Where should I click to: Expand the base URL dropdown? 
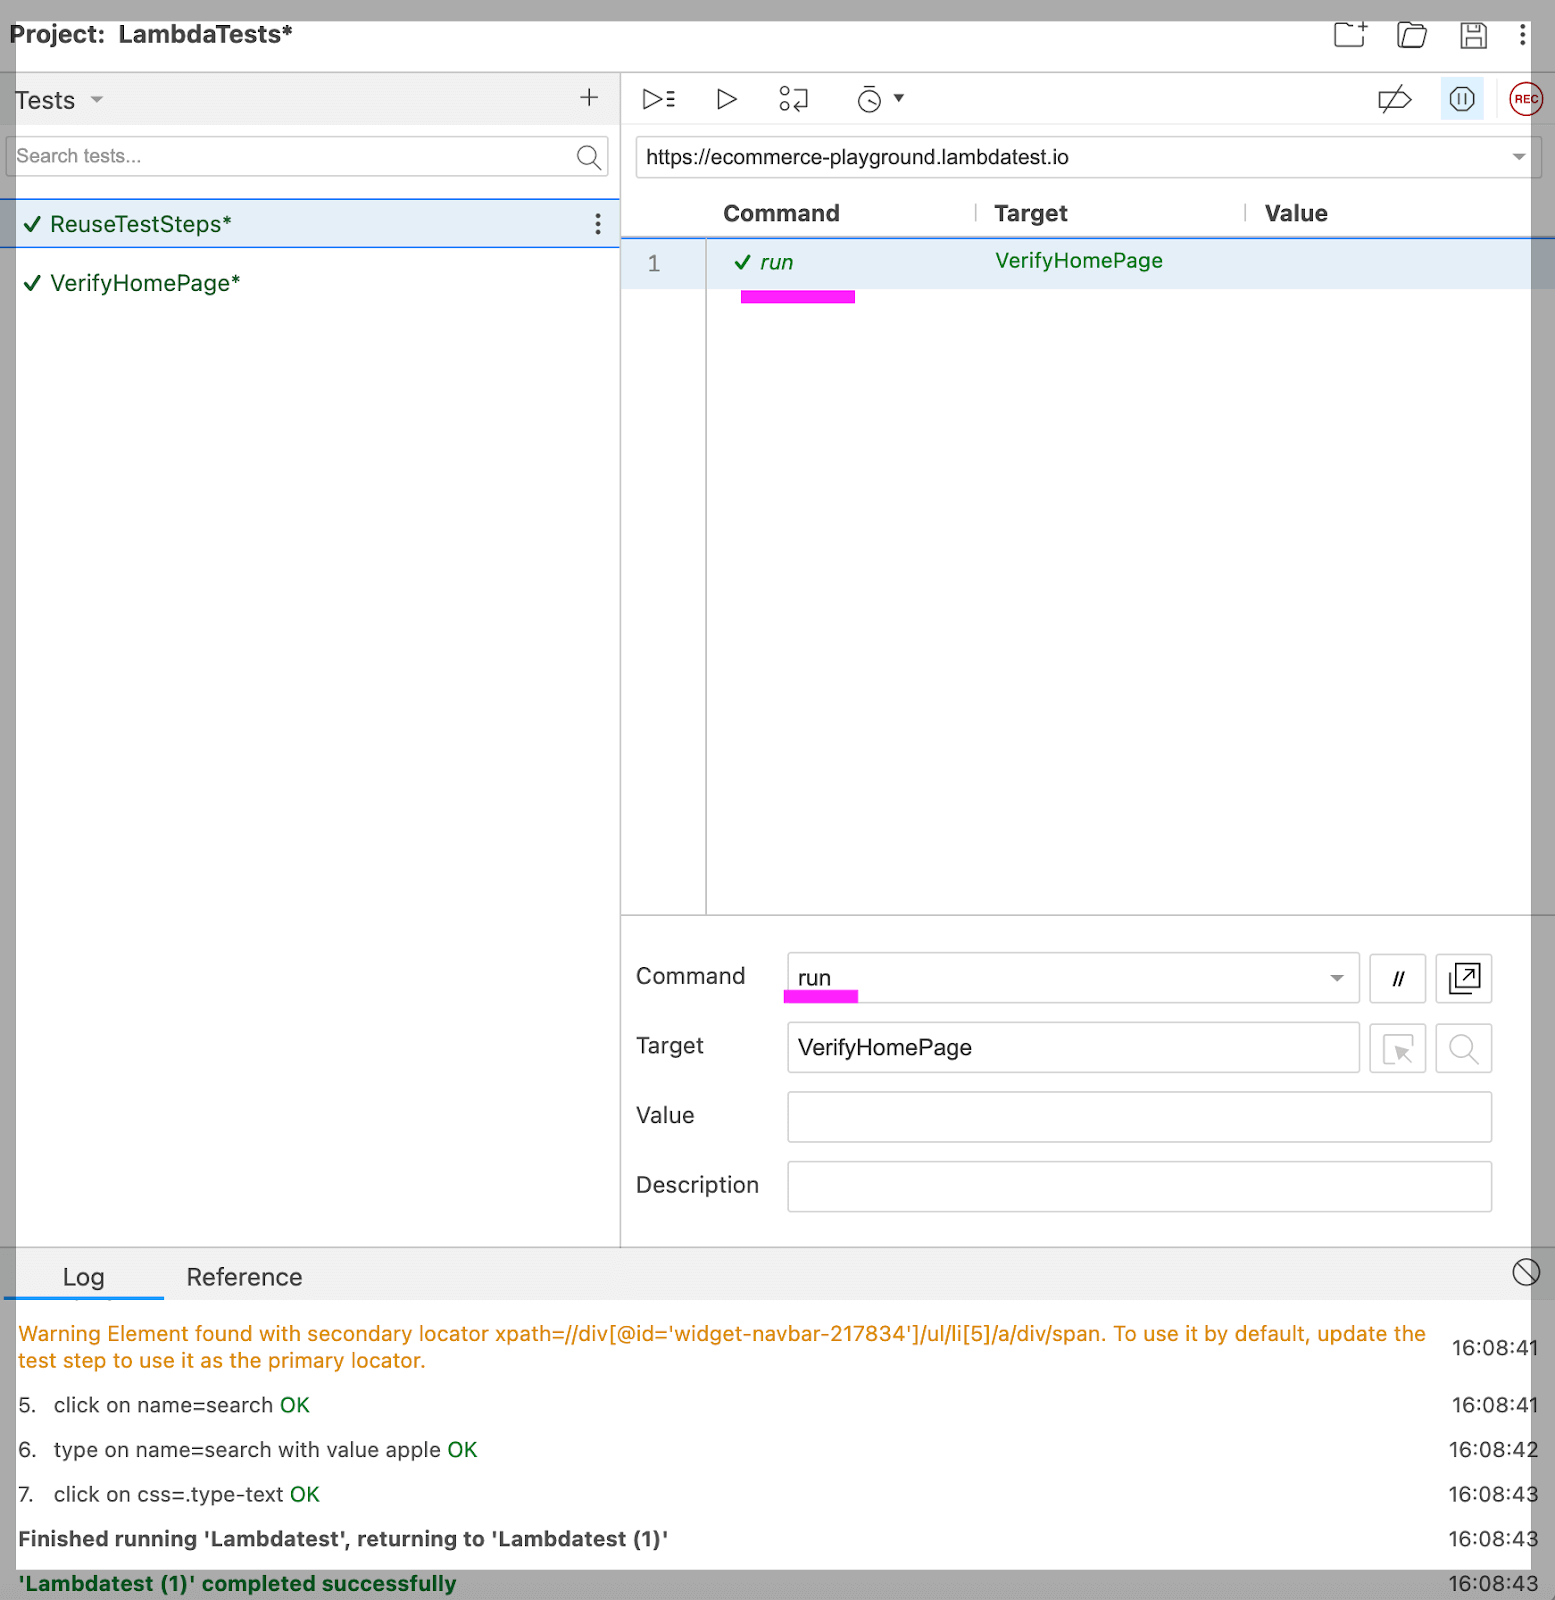coord(1519,157)
